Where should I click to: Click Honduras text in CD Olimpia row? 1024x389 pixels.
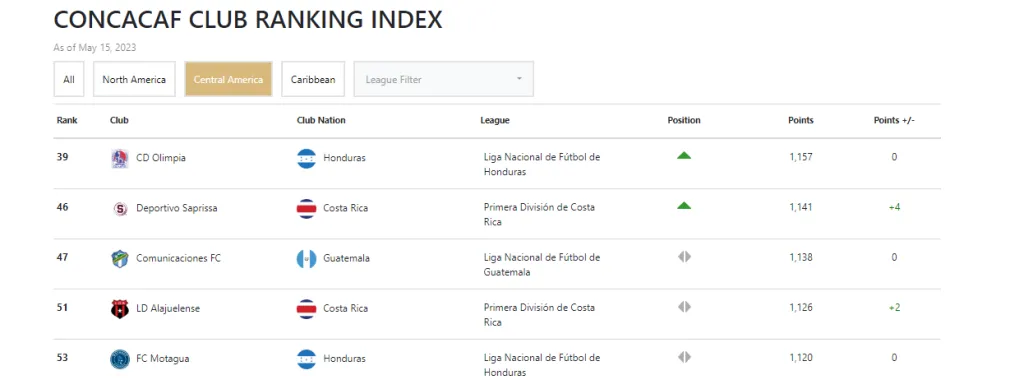coord(344,158)
